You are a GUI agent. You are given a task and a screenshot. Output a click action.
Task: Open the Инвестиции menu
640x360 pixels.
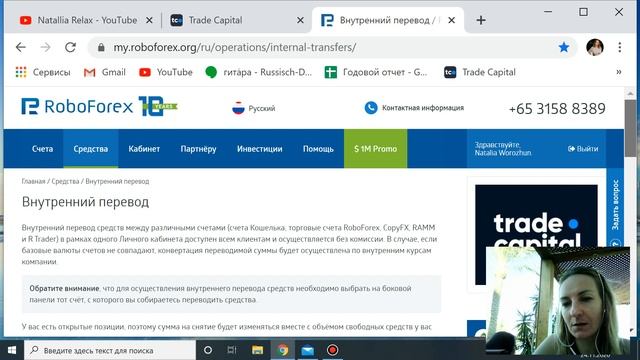click(x=260, y=149)
